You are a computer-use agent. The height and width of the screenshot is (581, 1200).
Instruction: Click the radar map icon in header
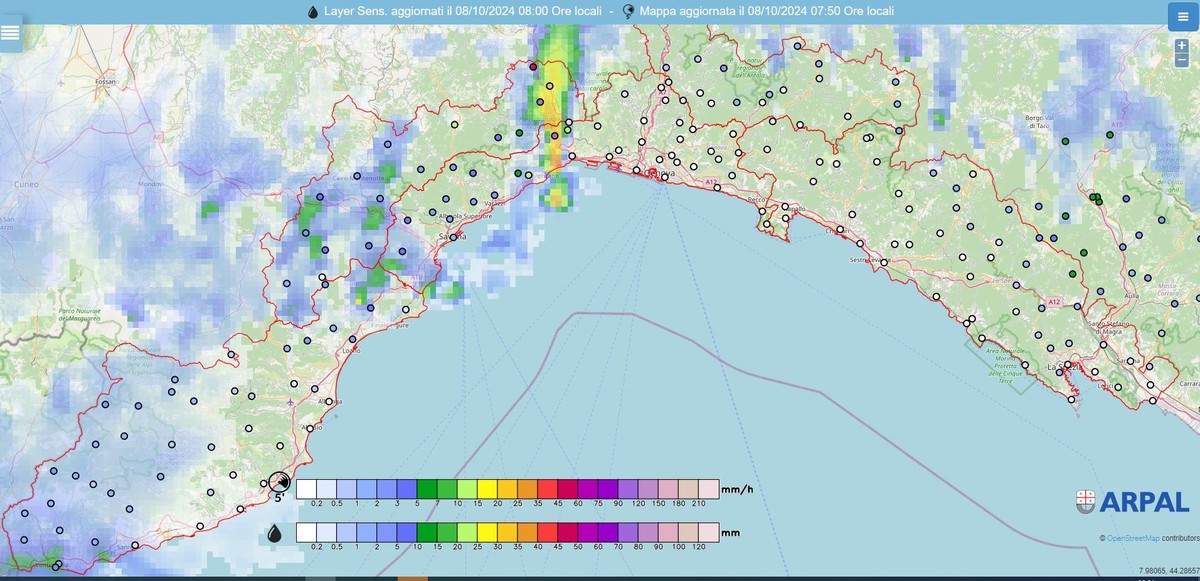pos(628,11)
